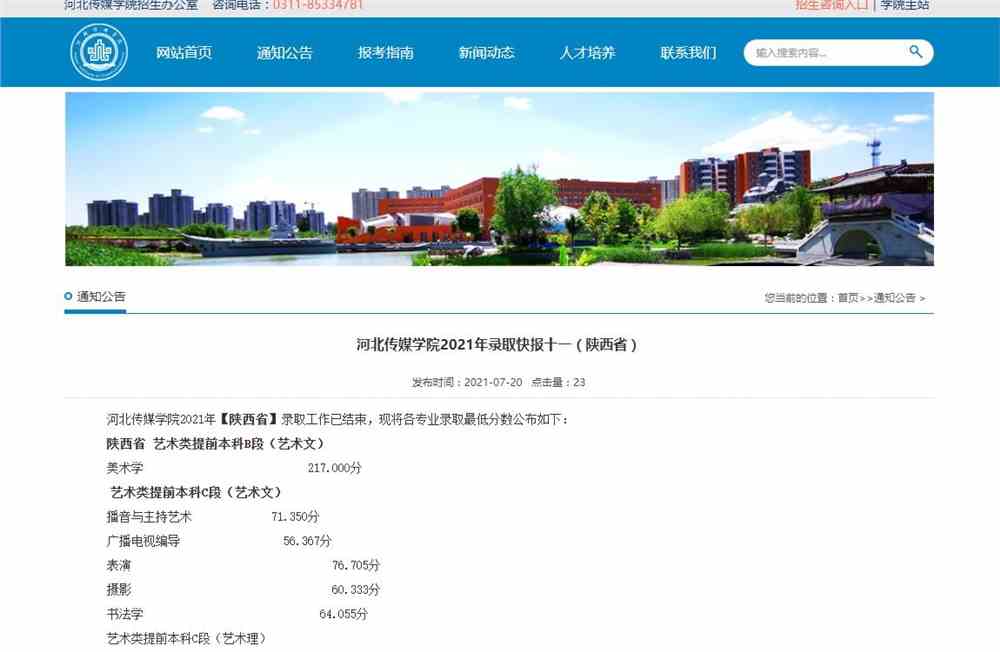Click the college logo emblem
Viewport: 1000px width, 652px height.
pos(99,52)
